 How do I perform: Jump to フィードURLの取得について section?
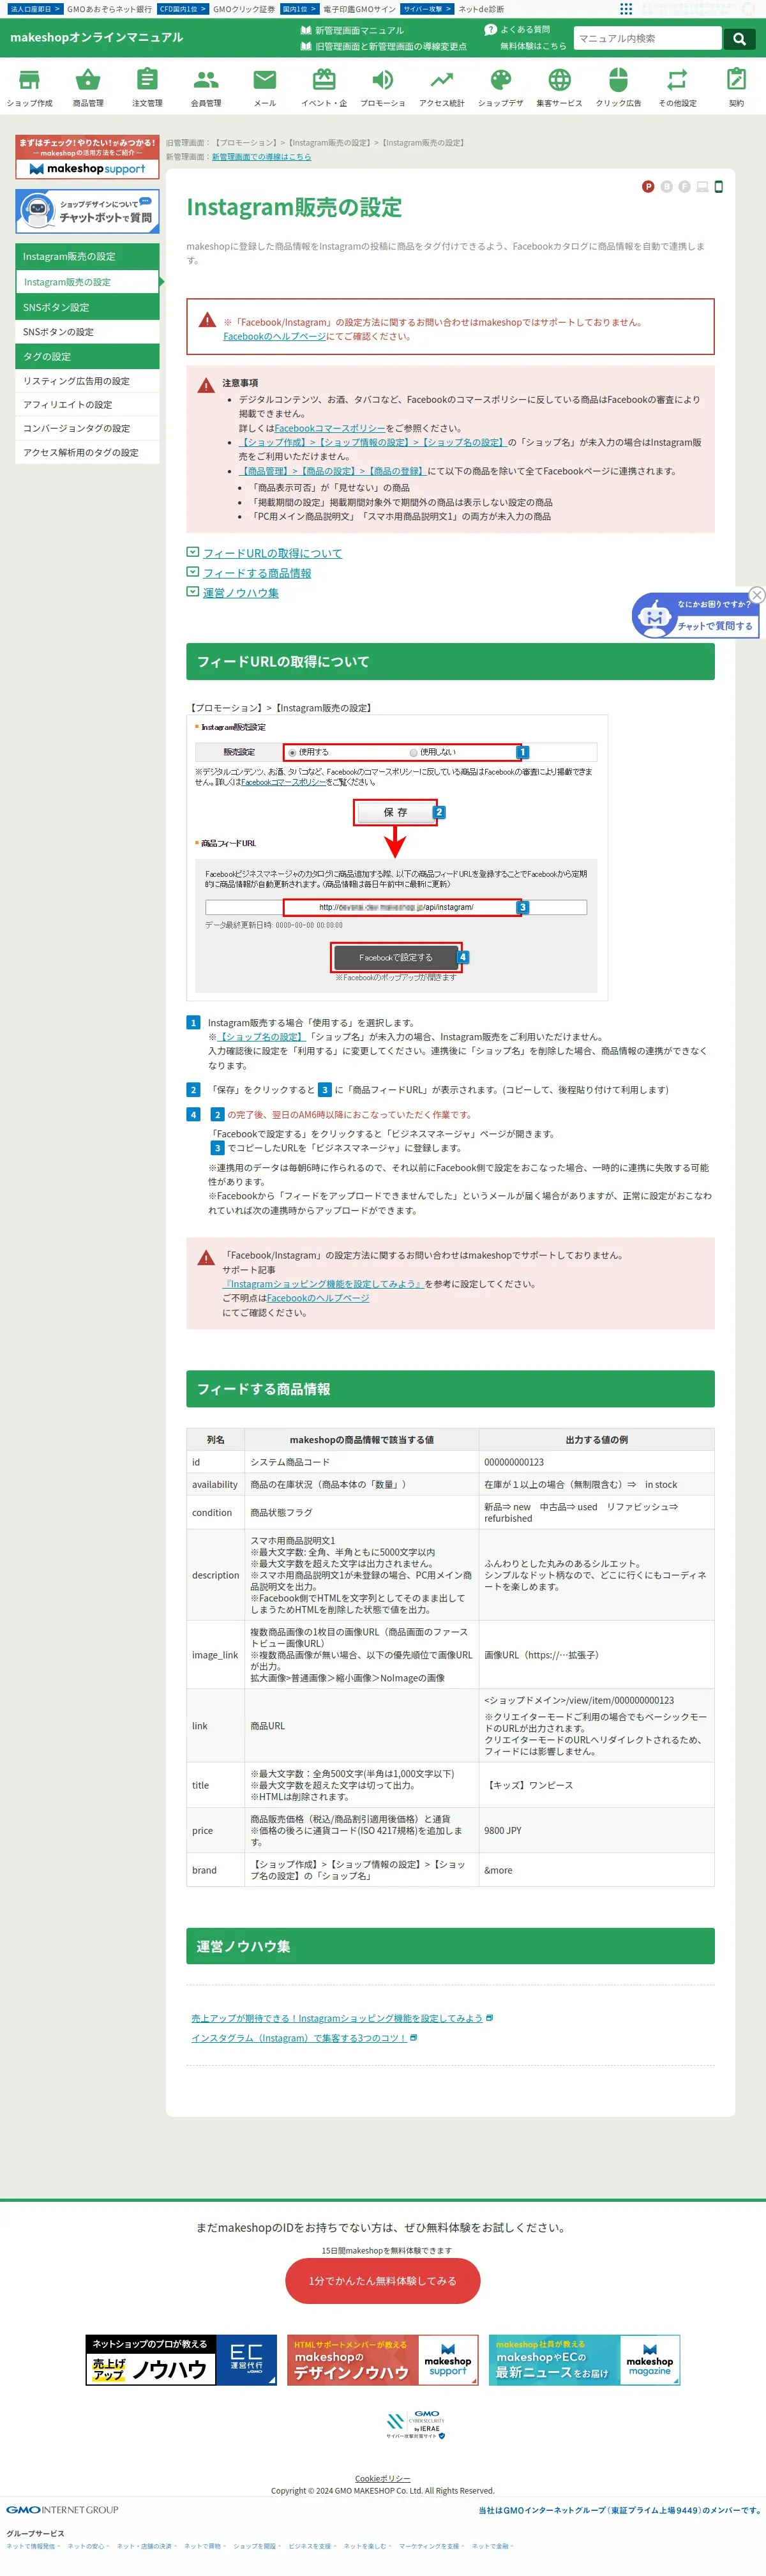[x=272, y=553]
